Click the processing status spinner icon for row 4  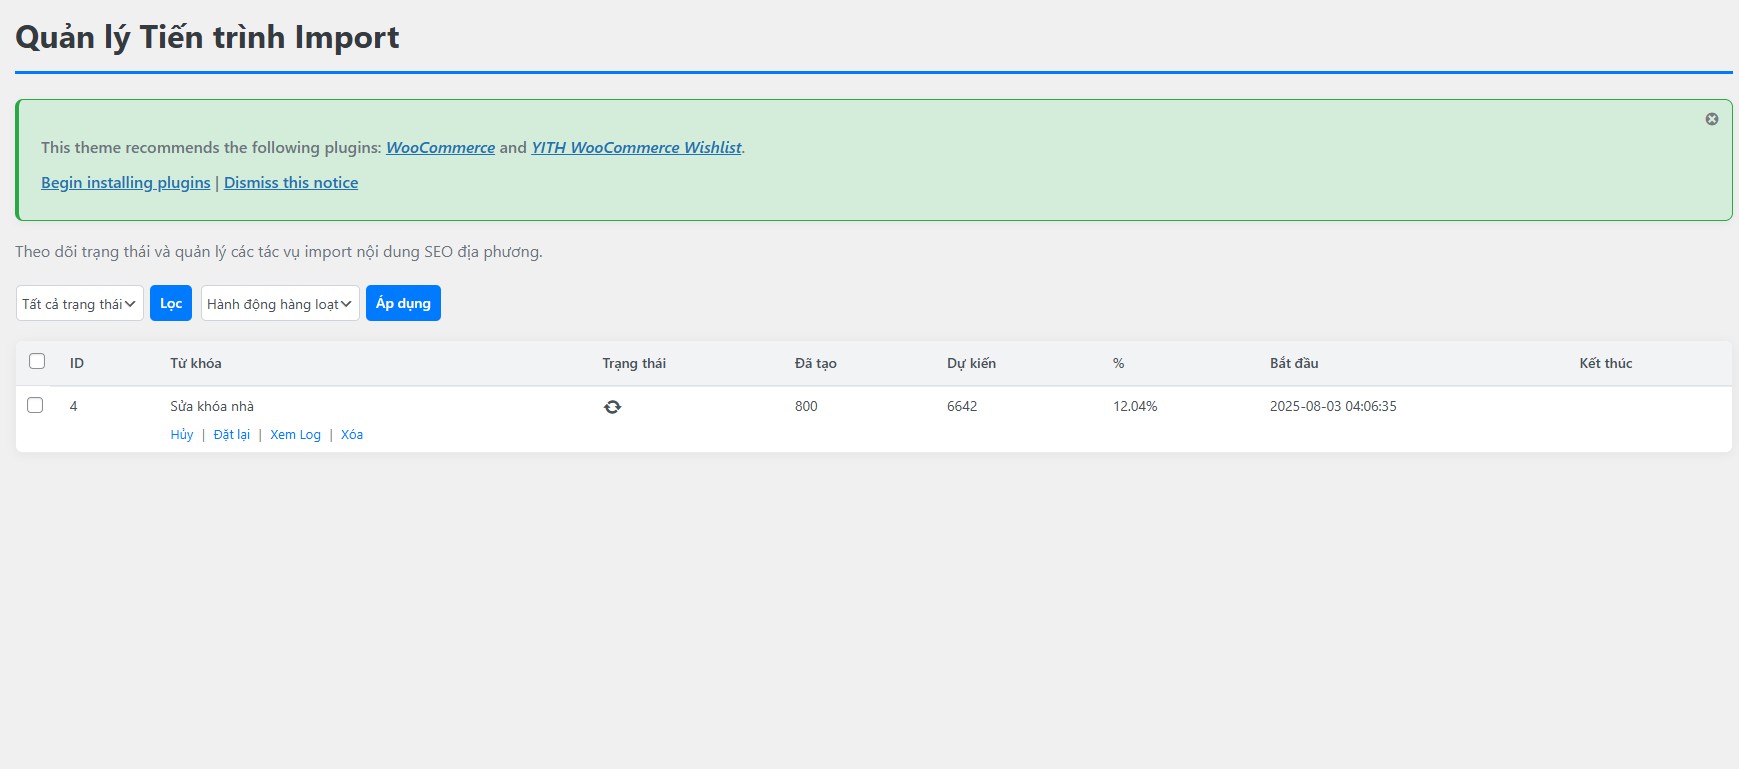click(612, 407)
